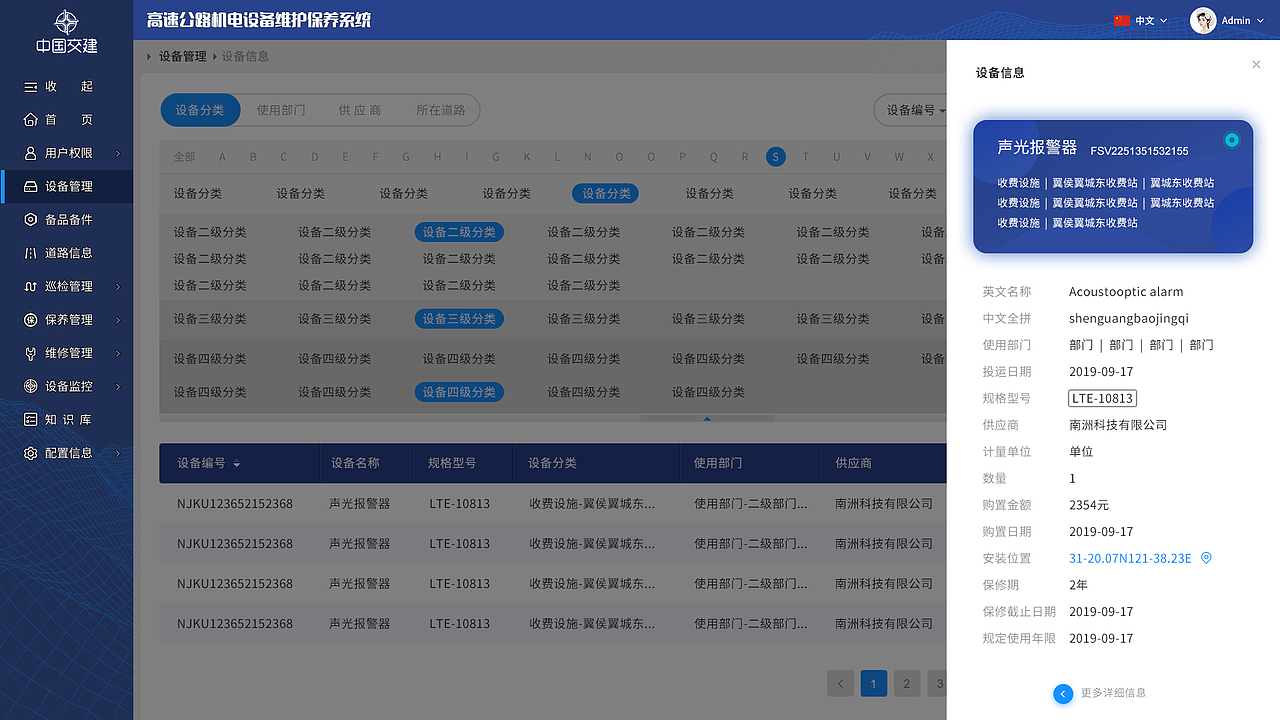Image resolution: width=1280 pixels, height=720 pixels.
Task: Toggle sort on the 设备编号 column
Action: pyautogui.click(x=238, y=463)
